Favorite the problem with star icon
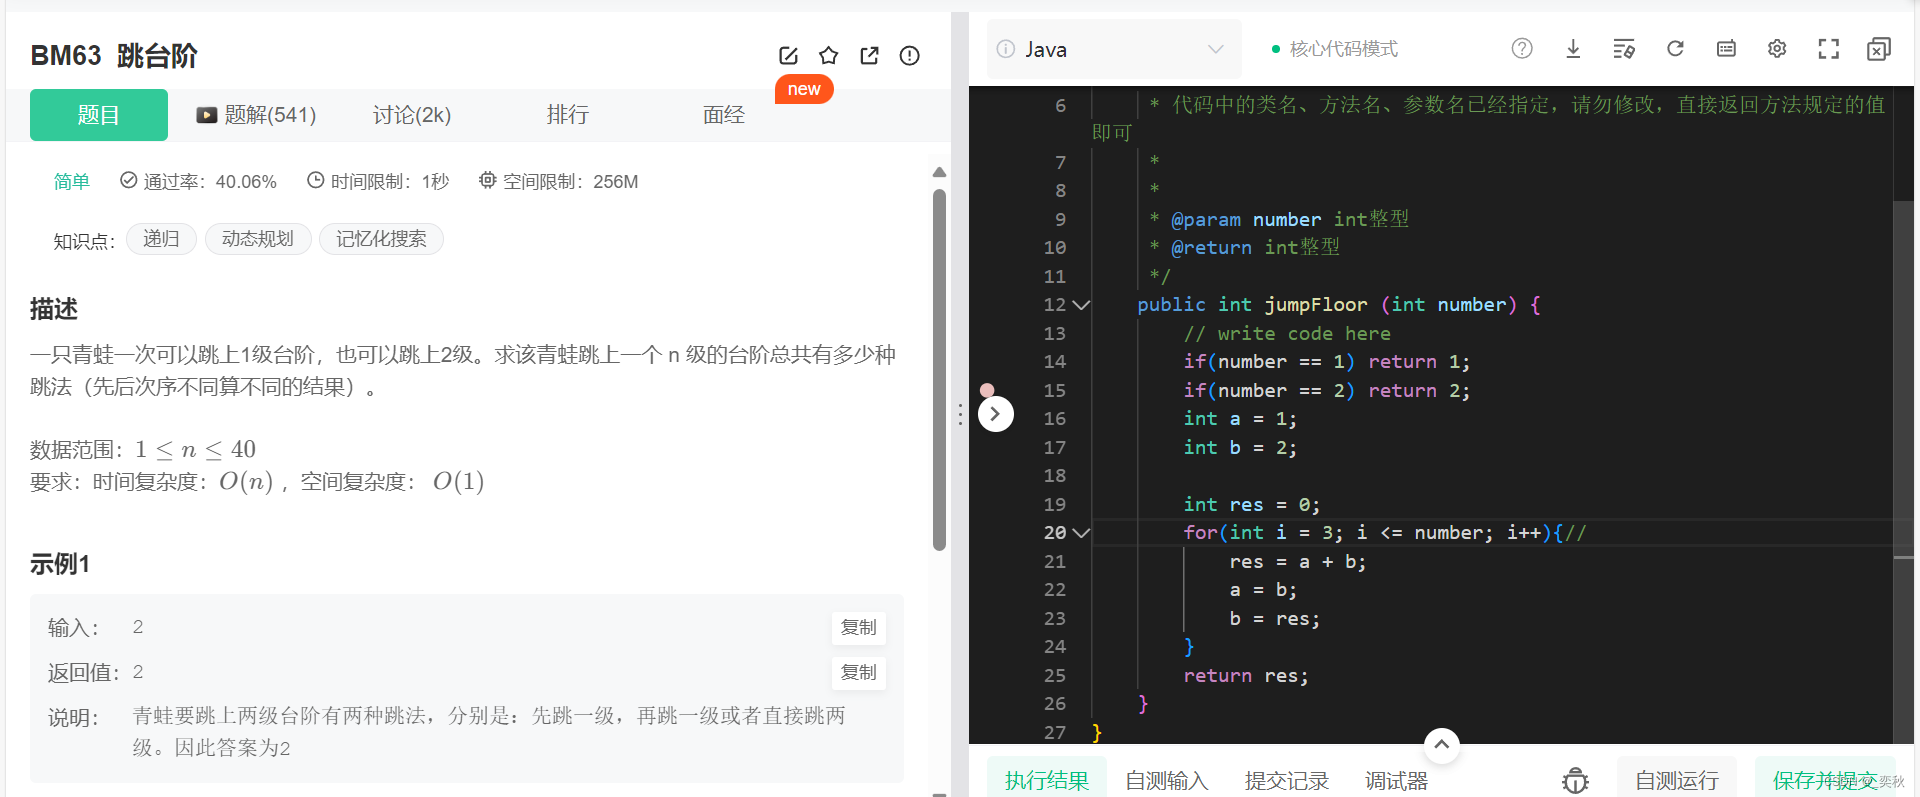 (x=828, y=56)
